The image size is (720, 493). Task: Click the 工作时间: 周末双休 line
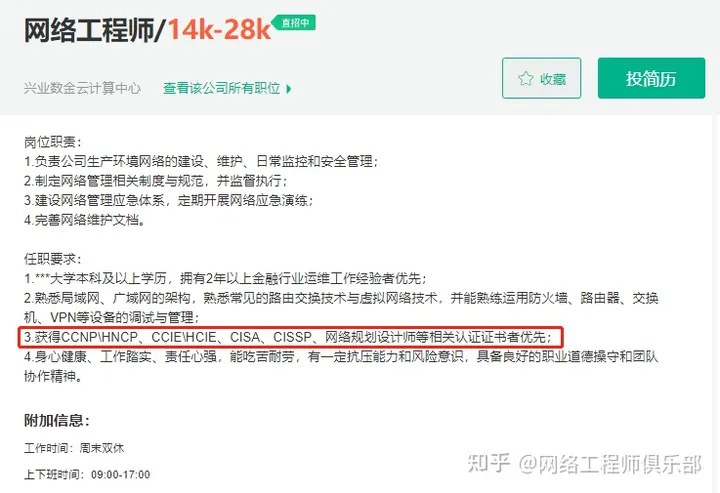74,448
